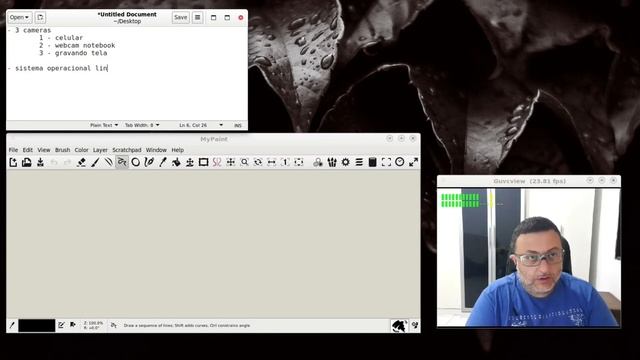Click the INS insert mode indicator

click(238, 125)
